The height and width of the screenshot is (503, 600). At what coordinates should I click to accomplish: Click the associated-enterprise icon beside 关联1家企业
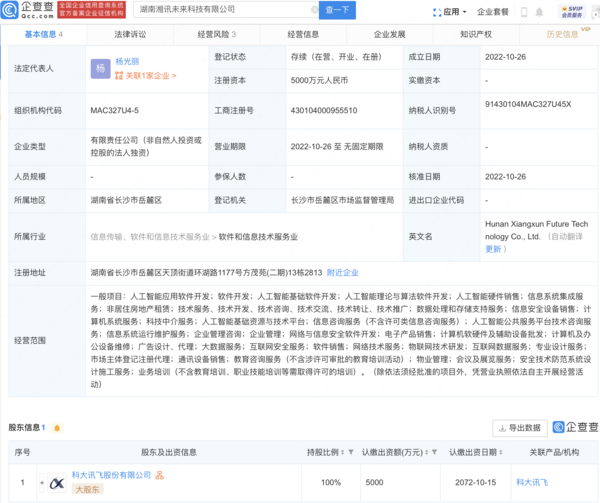(x=119, y=75)
